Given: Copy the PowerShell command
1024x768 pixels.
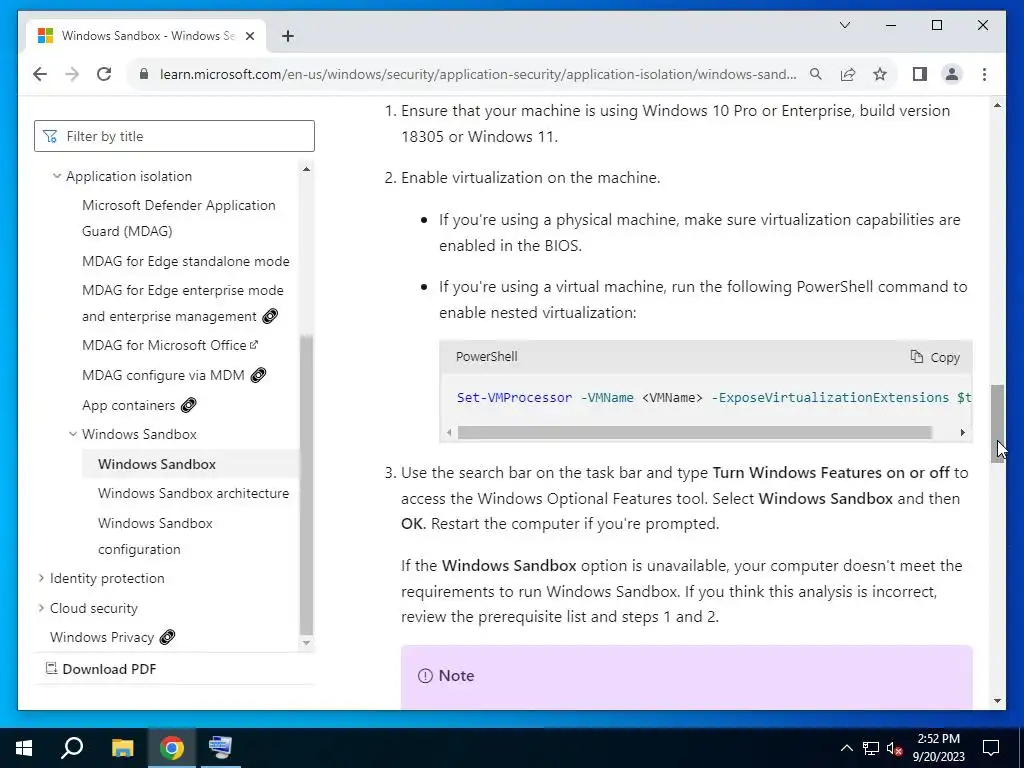Looking at the screenshot, I should click(x=935, y=357).
